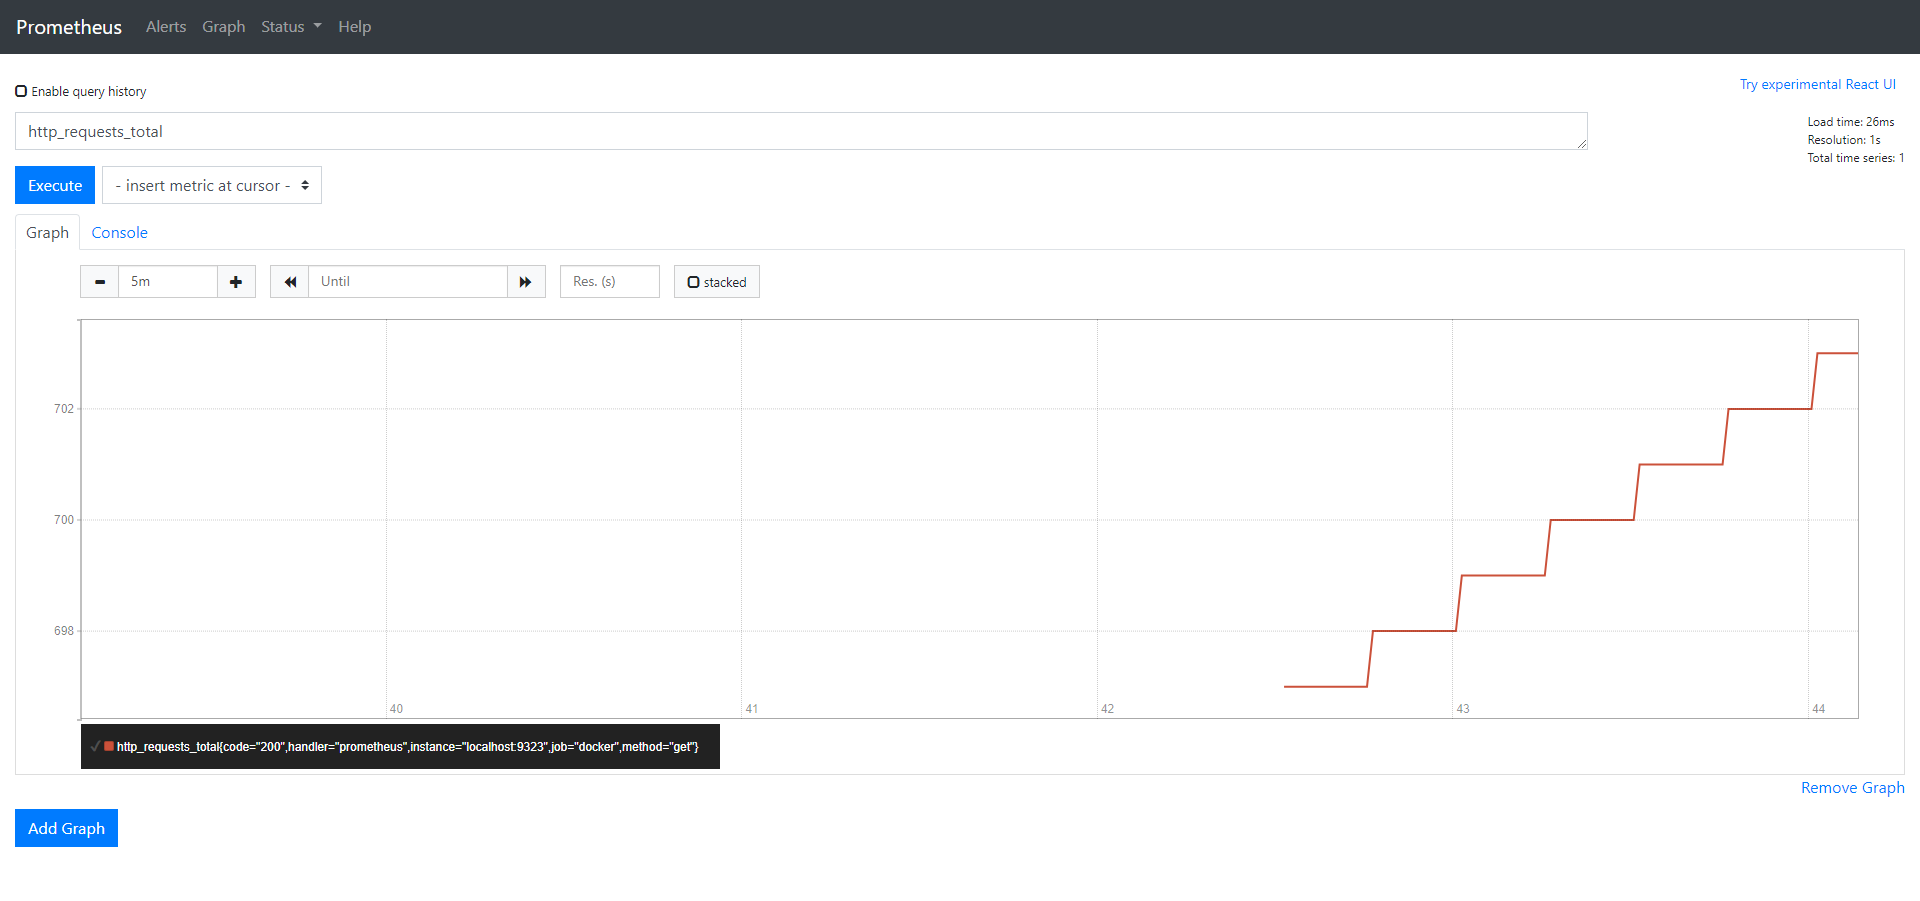Toggle the series checkmark in the legend
Viewport: 1920px width, 901px height.
(x=95, y=746)
